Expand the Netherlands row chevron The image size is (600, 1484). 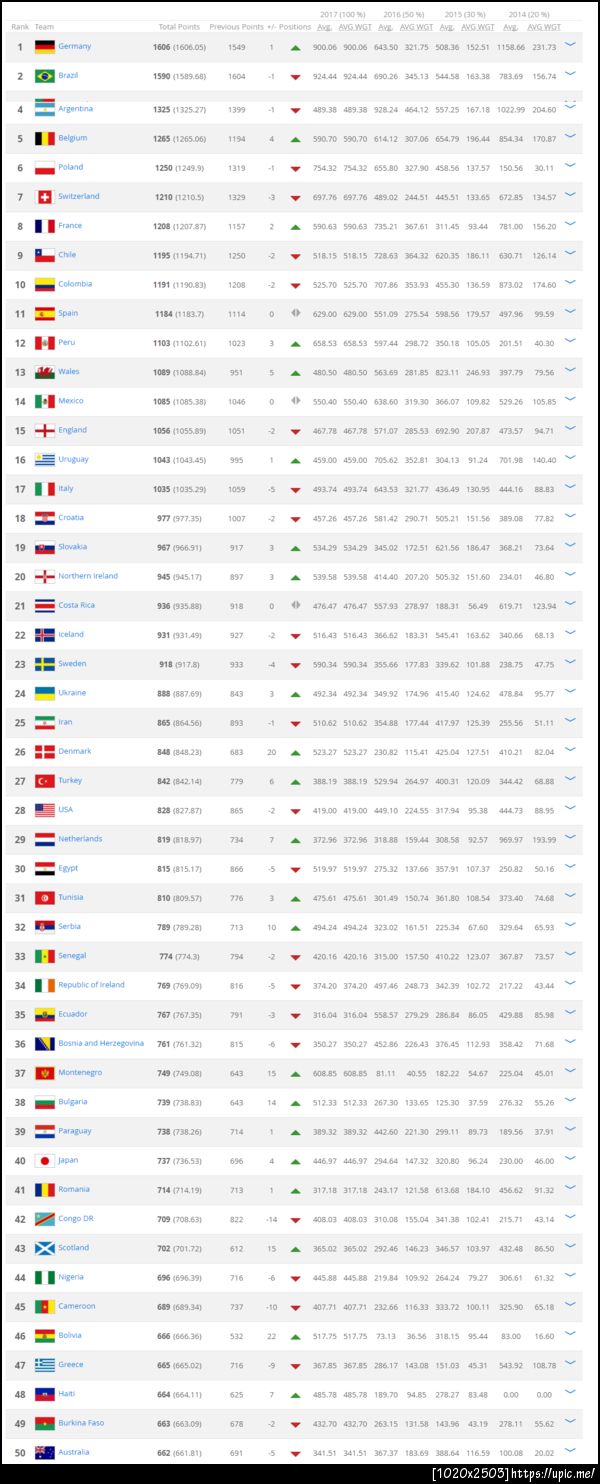pyautogui.click(x=570, y=839)
